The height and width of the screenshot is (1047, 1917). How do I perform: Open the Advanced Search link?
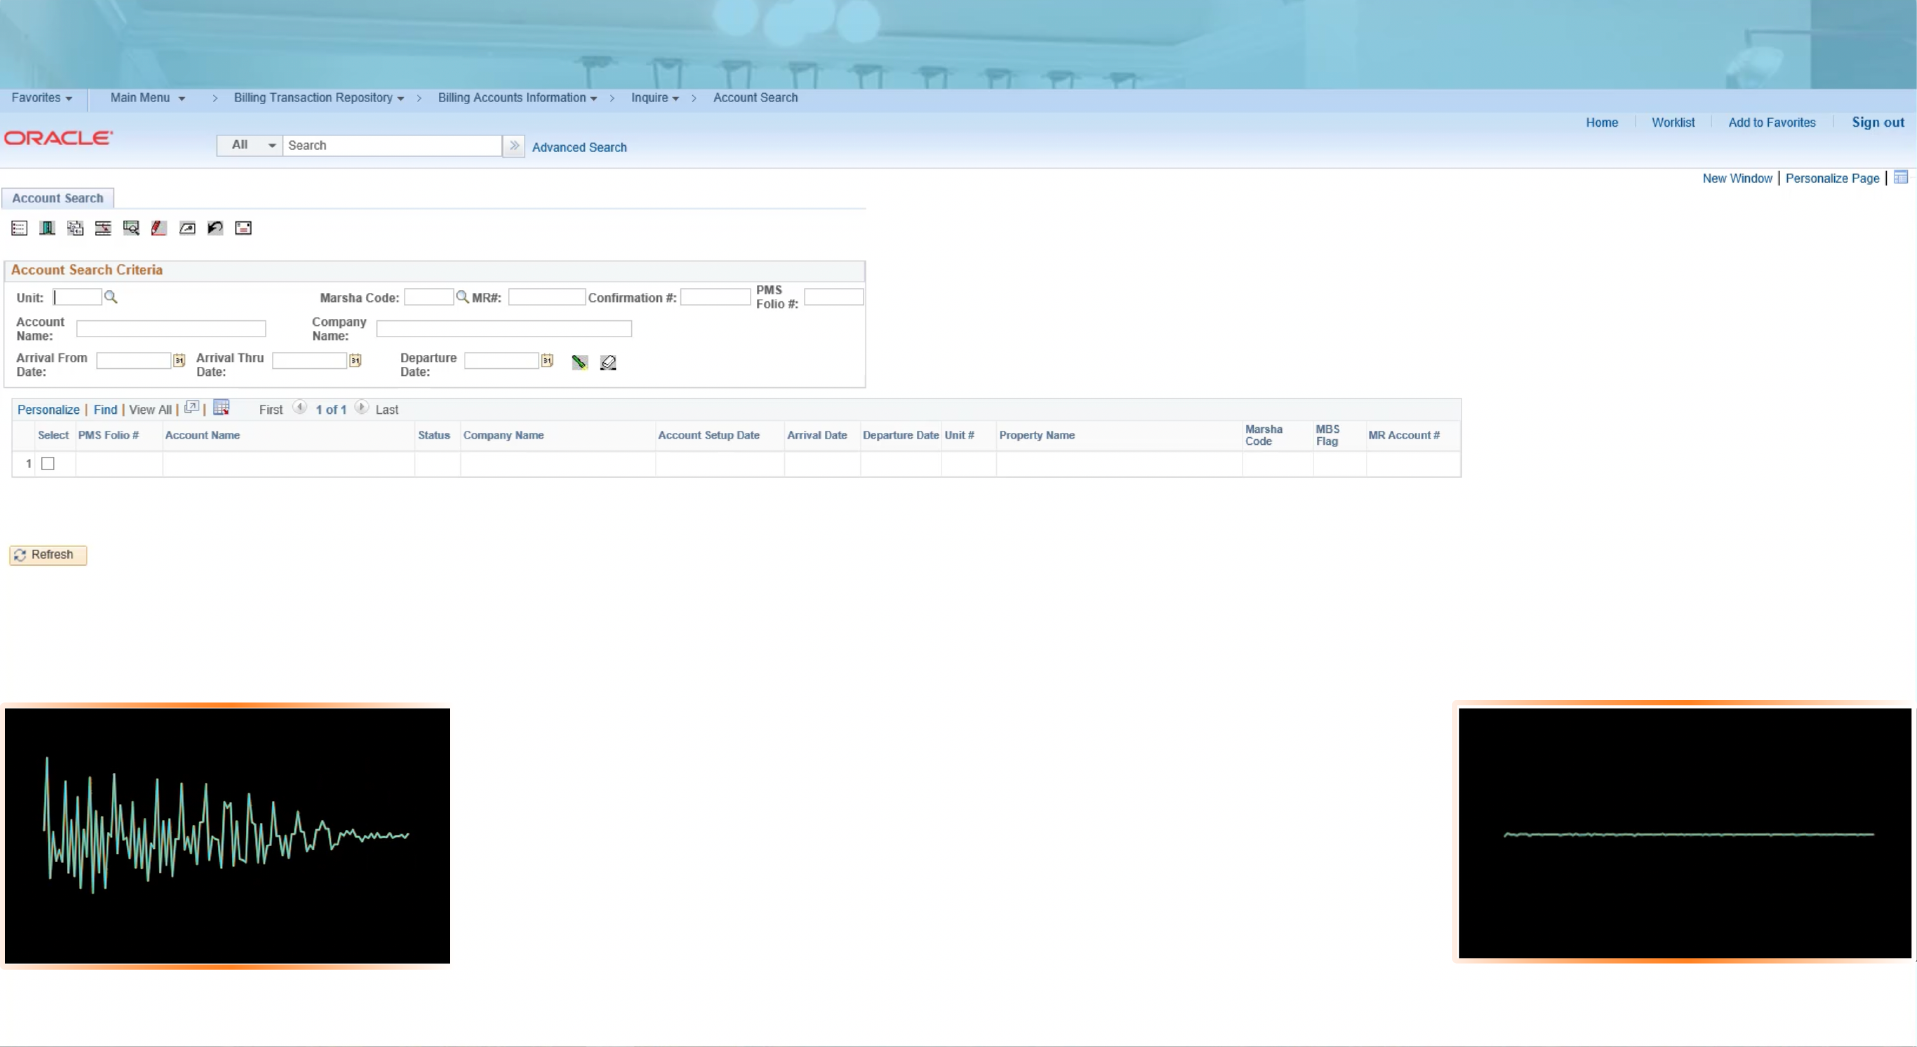pyautogui.click(x=578, y=147)
